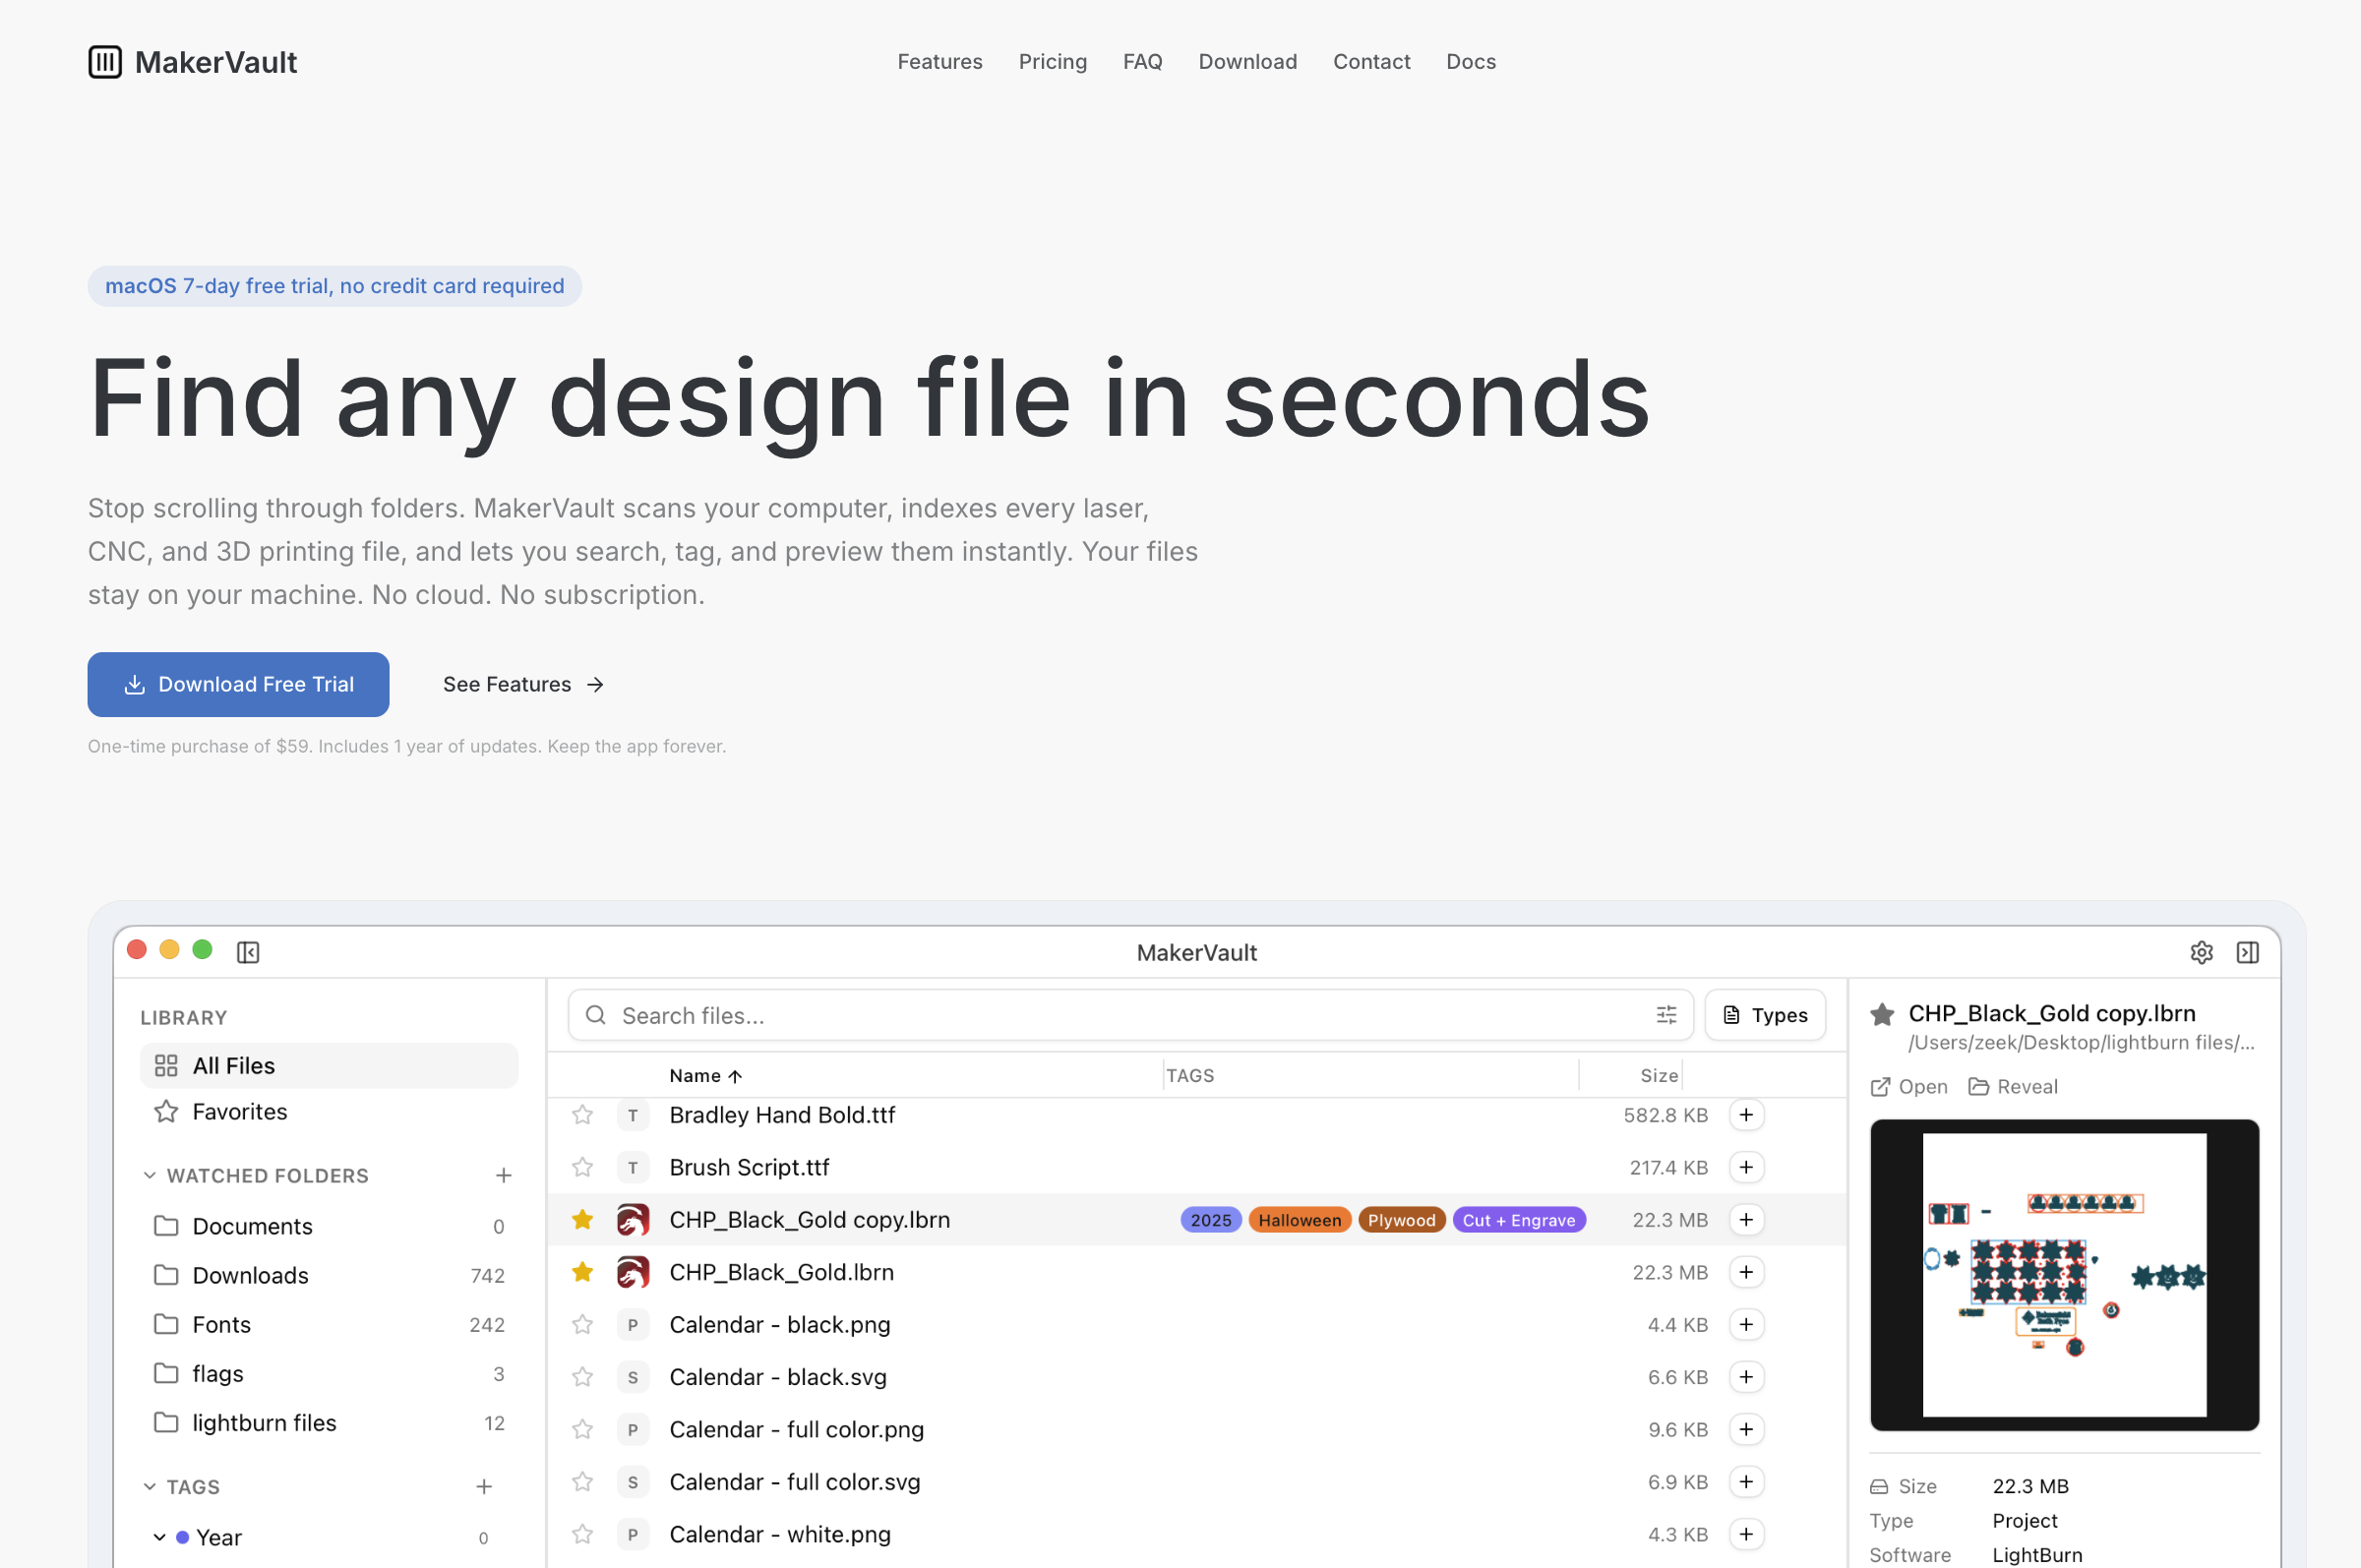Add tag to Bradley Hand Bold.ttf with plus
Image resolution: width=2361 pixels, height=1568 pixels.
[x=1746, y=1115]
